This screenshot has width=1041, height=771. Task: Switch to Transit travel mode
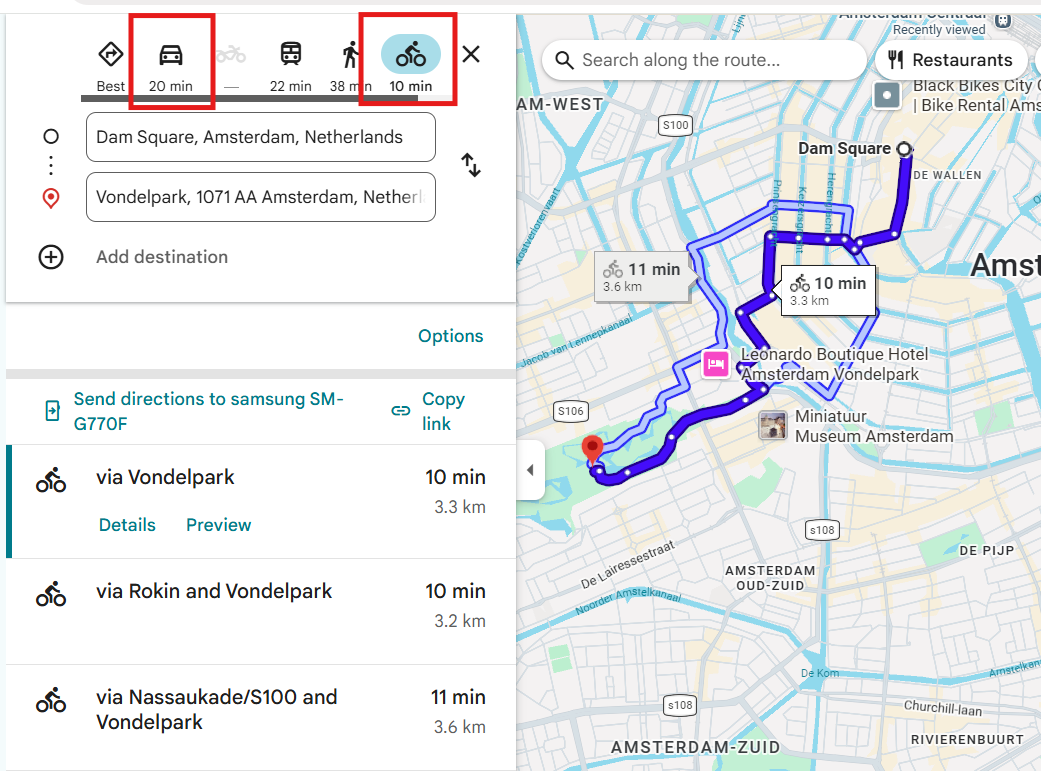291,54
